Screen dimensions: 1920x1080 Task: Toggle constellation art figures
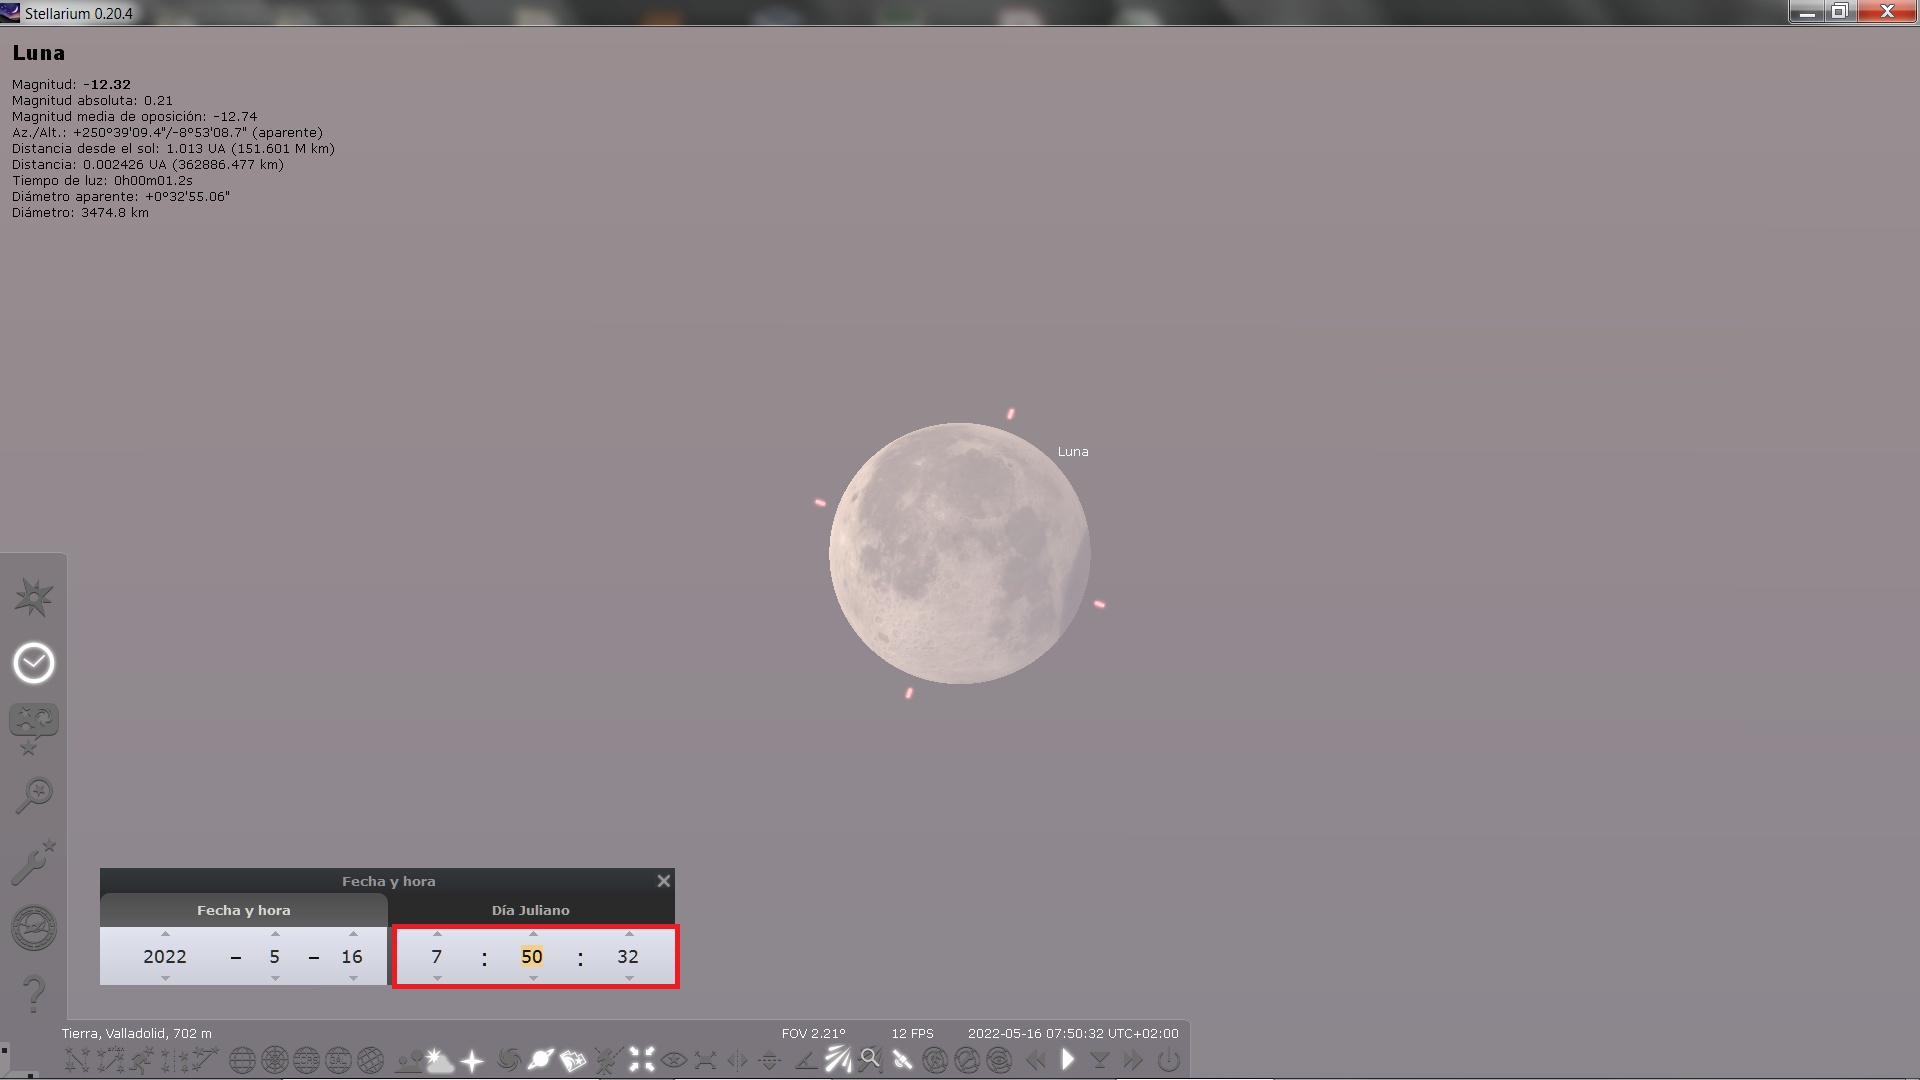coord(142,1060)
